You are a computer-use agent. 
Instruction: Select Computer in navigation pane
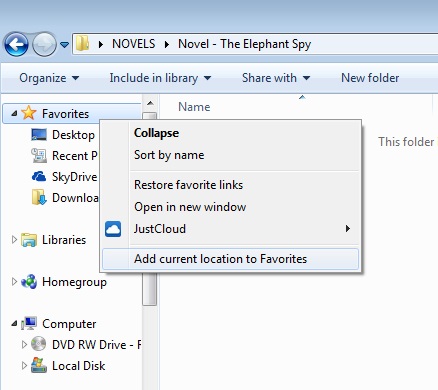69,324
